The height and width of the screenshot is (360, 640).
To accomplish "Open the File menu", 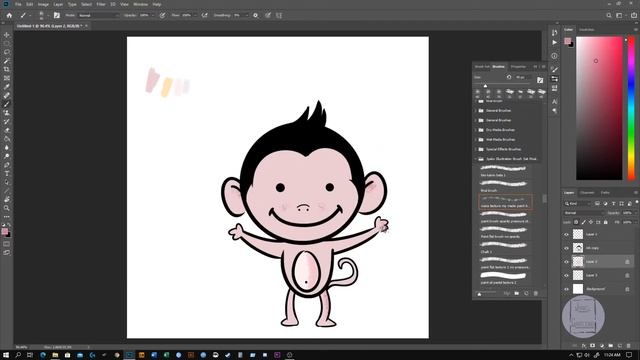I will click(18, 4).
